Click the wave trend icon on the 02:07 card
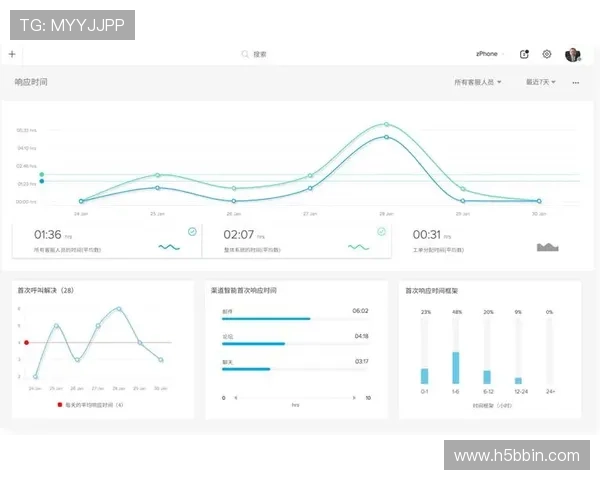This screenshot has height=480, width=600. (358, 246)
